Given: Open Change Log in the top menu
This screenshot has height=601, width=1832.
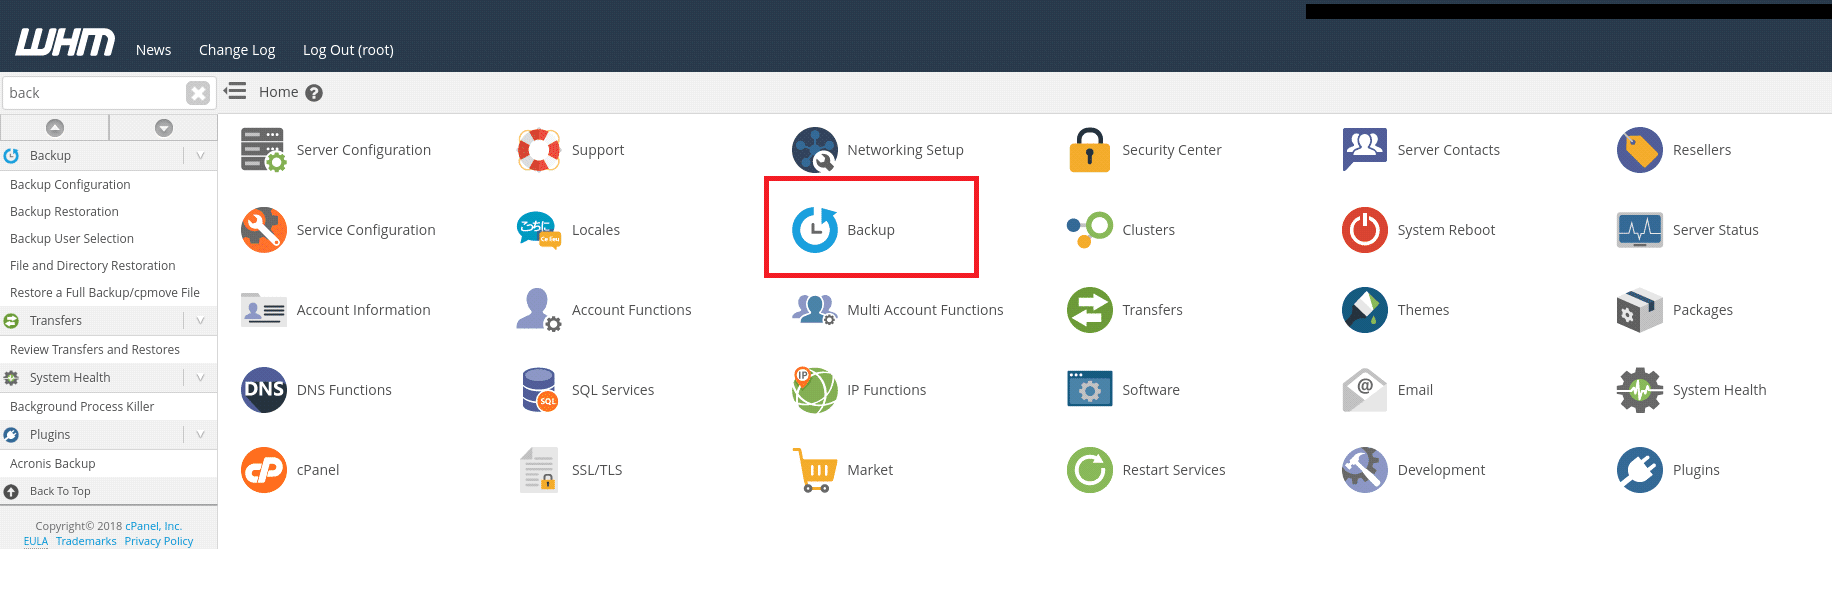Looking at the screenshot, I should (237, 50).
